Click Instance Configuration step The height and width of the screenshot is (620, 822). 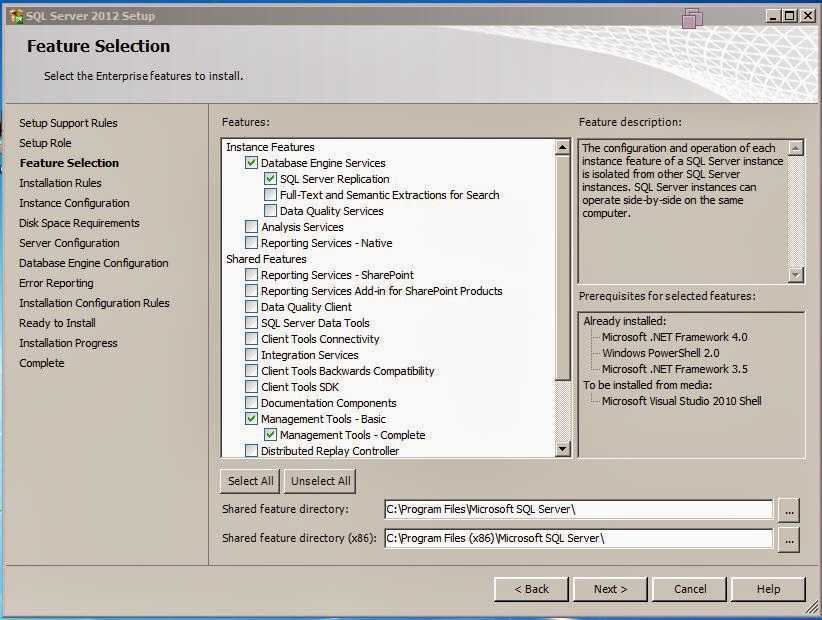click(x=74, y=203)
